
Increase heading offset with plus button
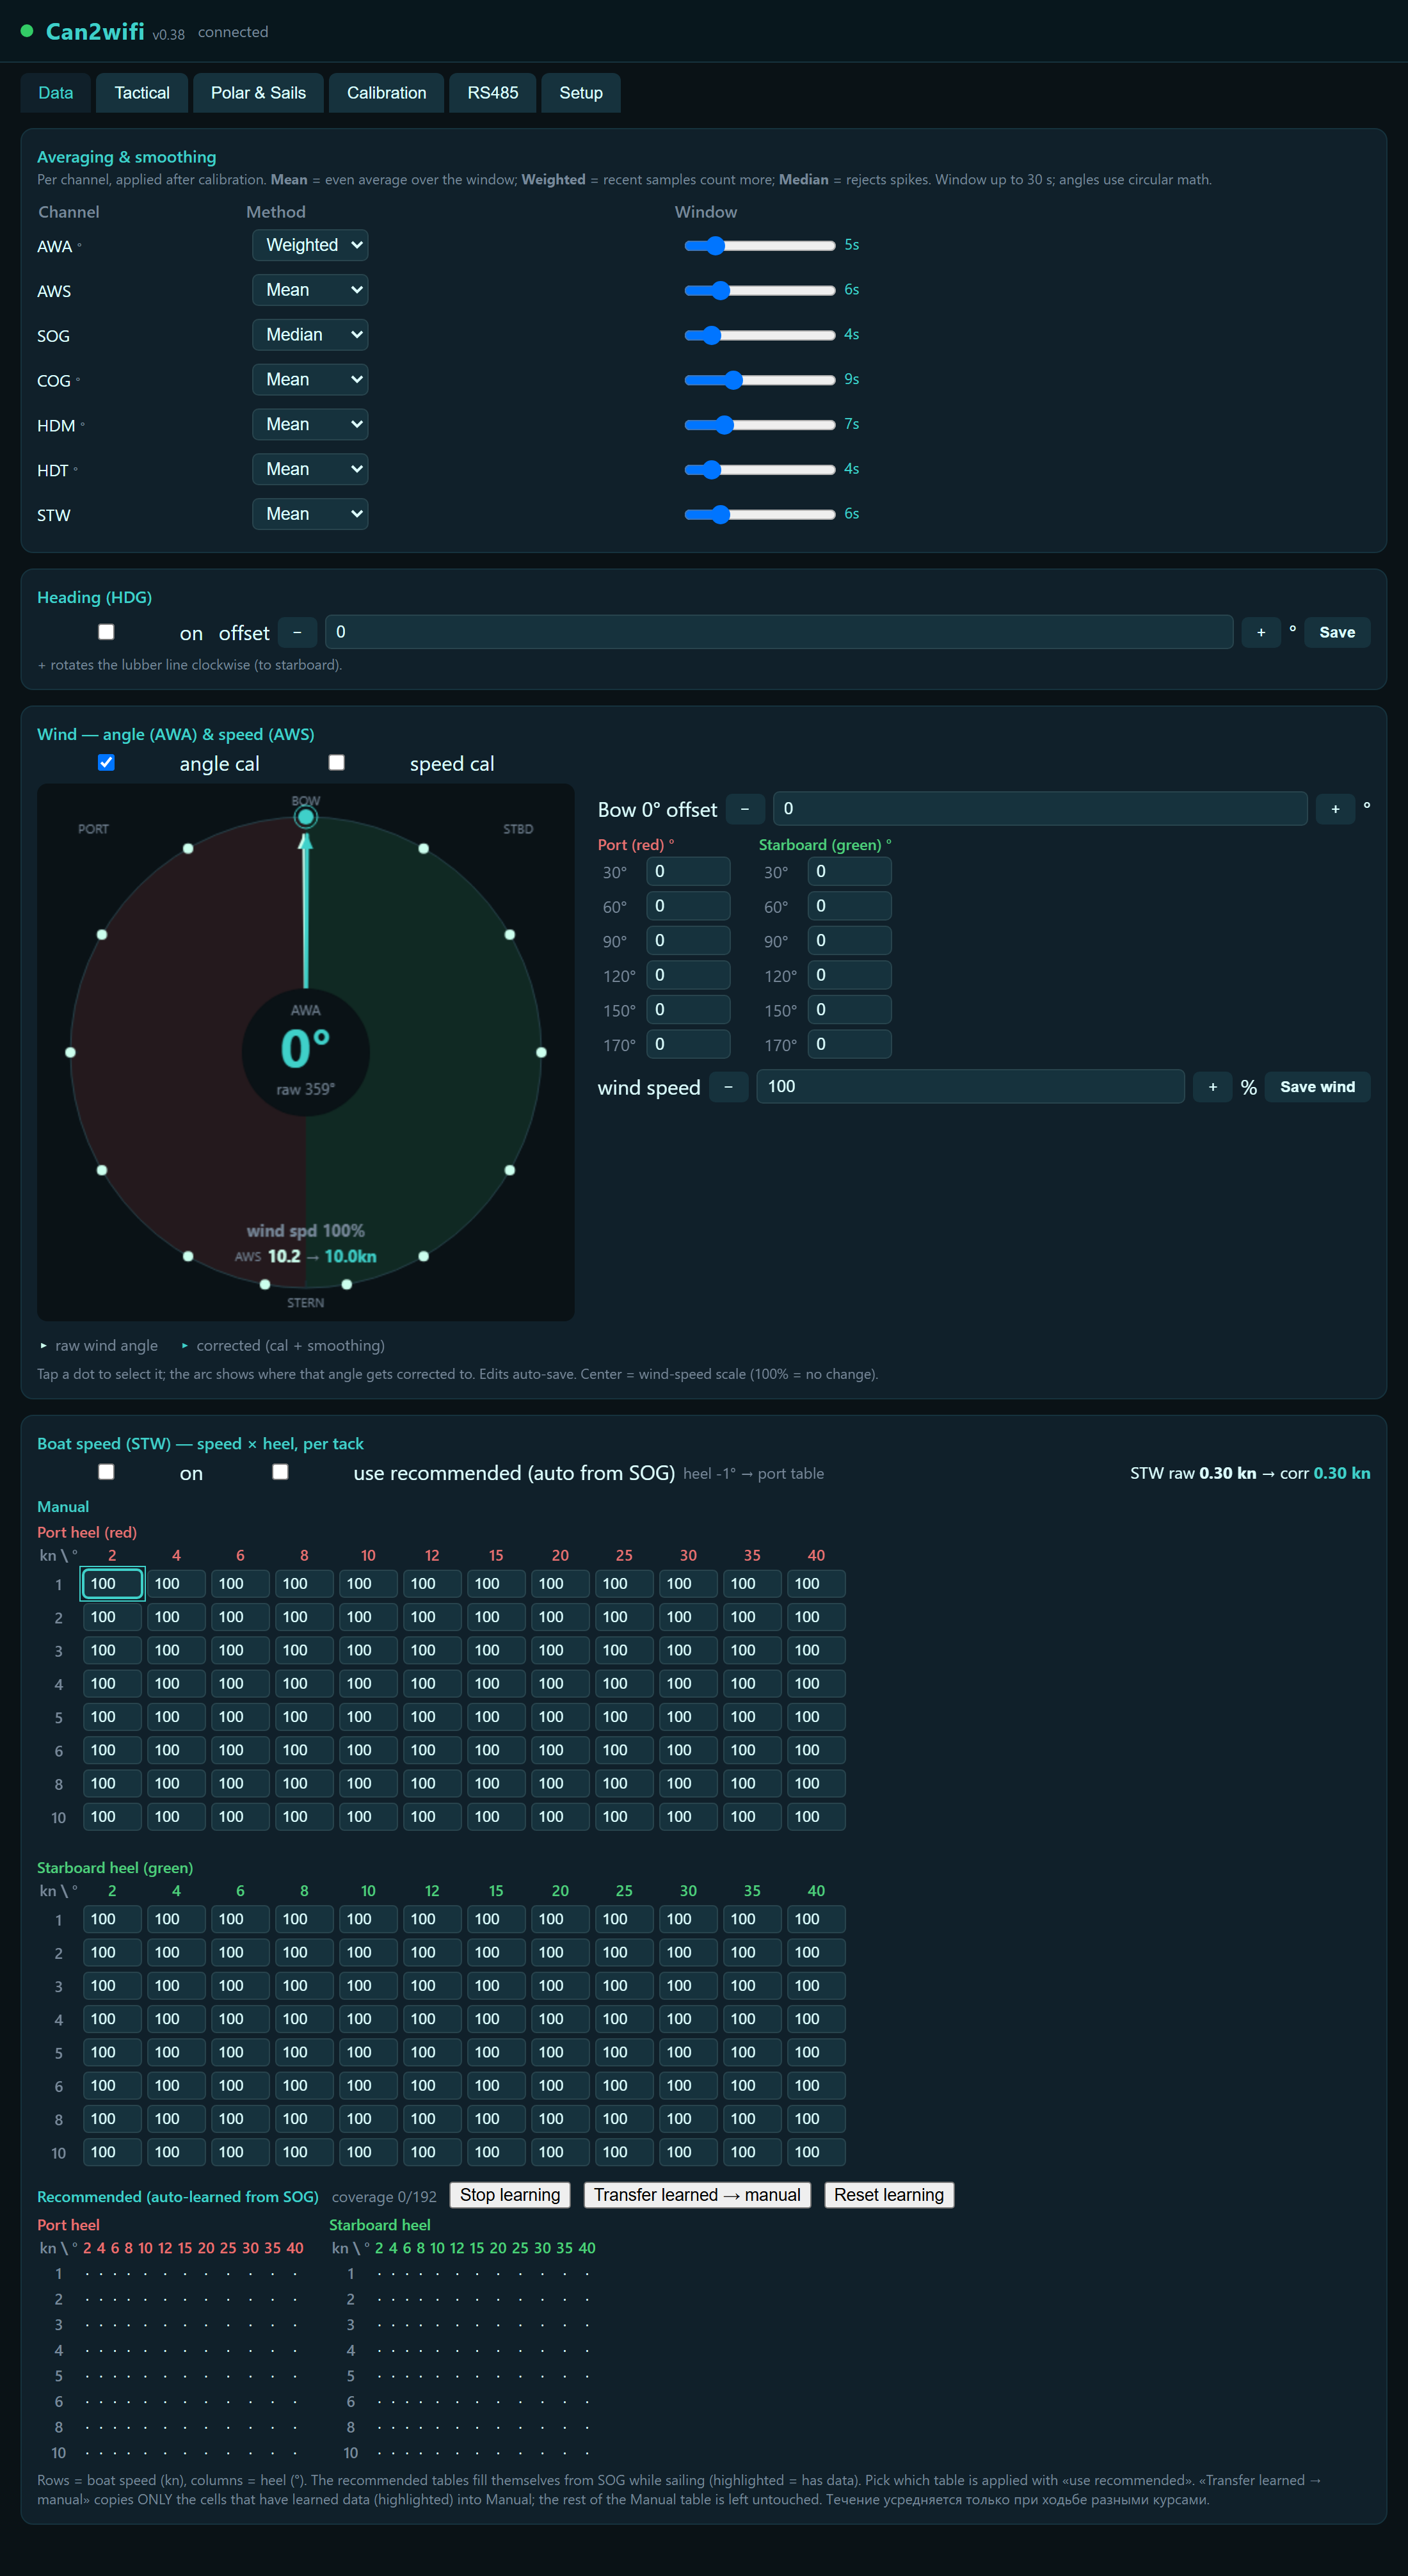coord(1261,632)
